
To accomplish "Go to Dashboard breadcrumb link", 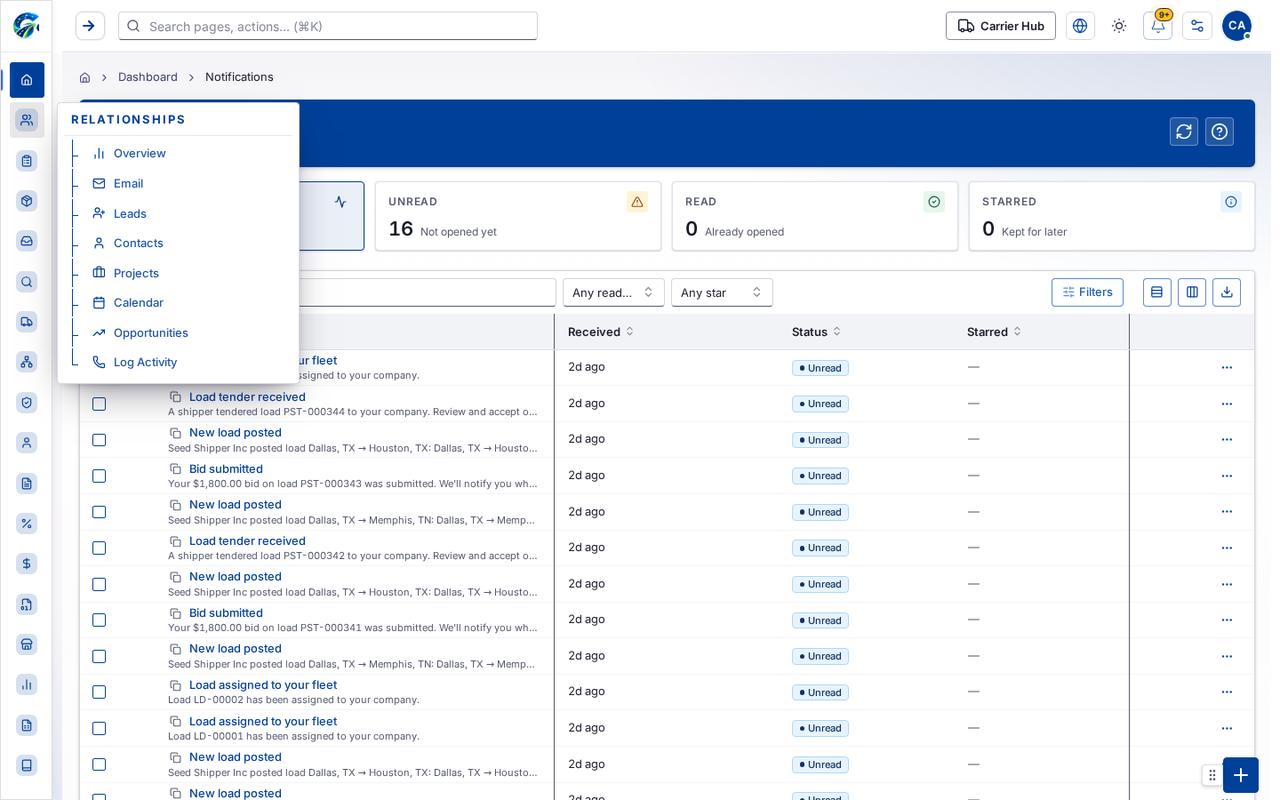I will pos(148,77).
